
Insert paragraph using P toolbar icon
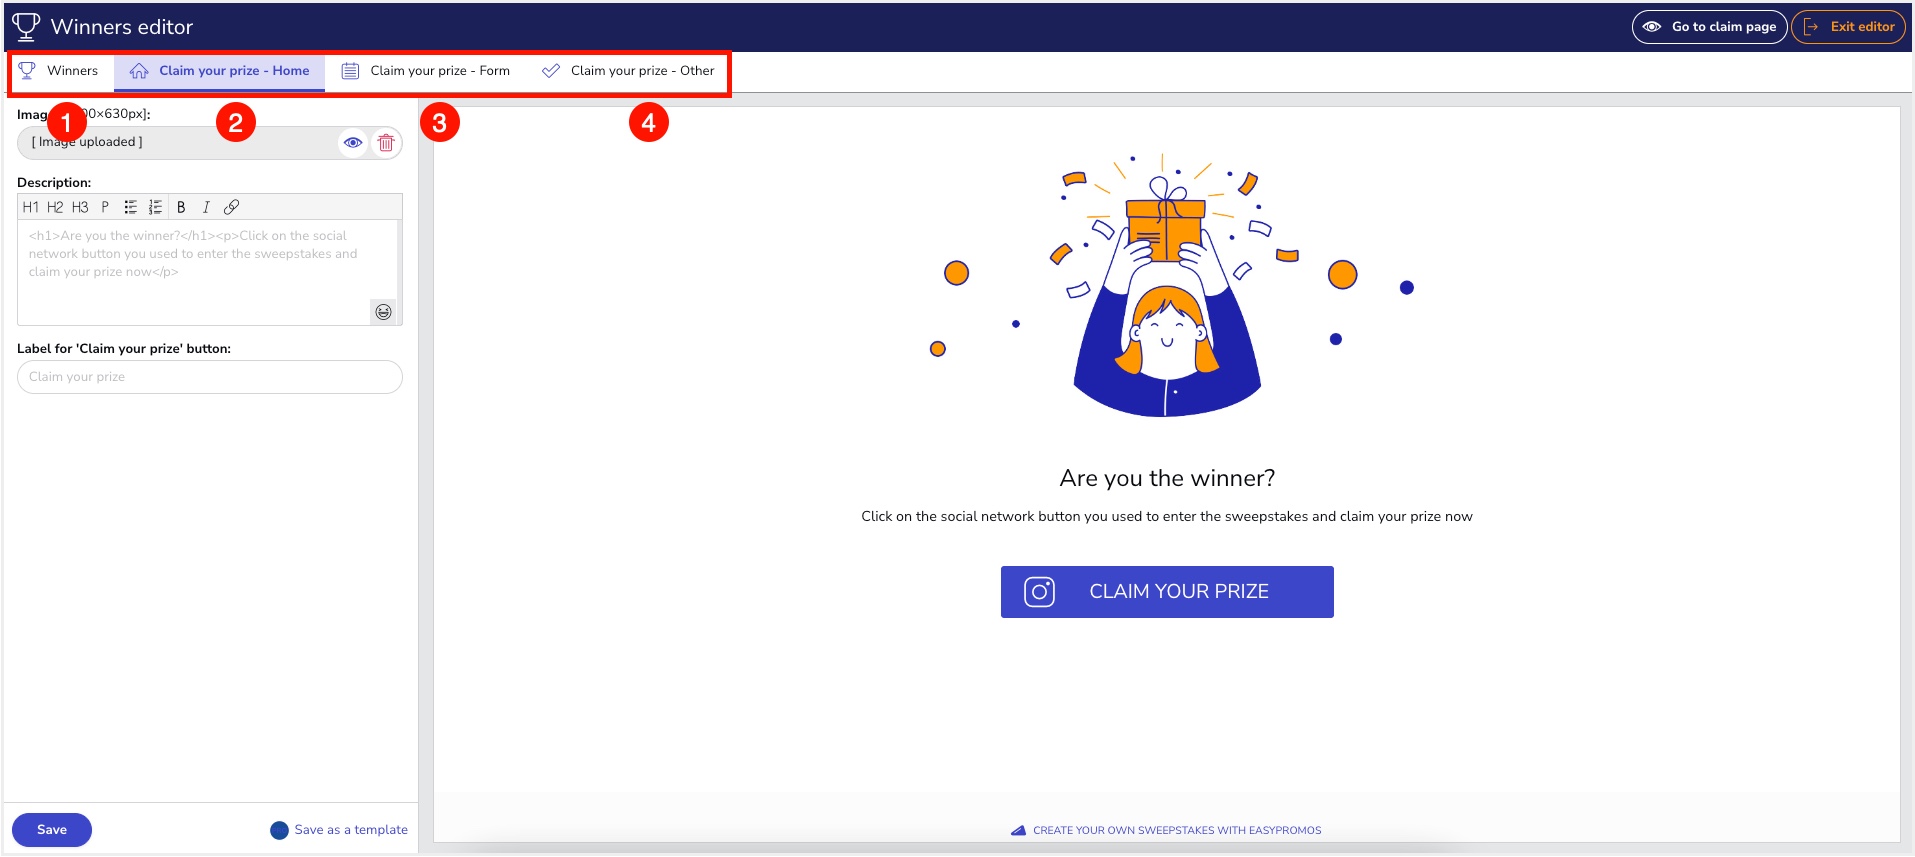(105, 207)
